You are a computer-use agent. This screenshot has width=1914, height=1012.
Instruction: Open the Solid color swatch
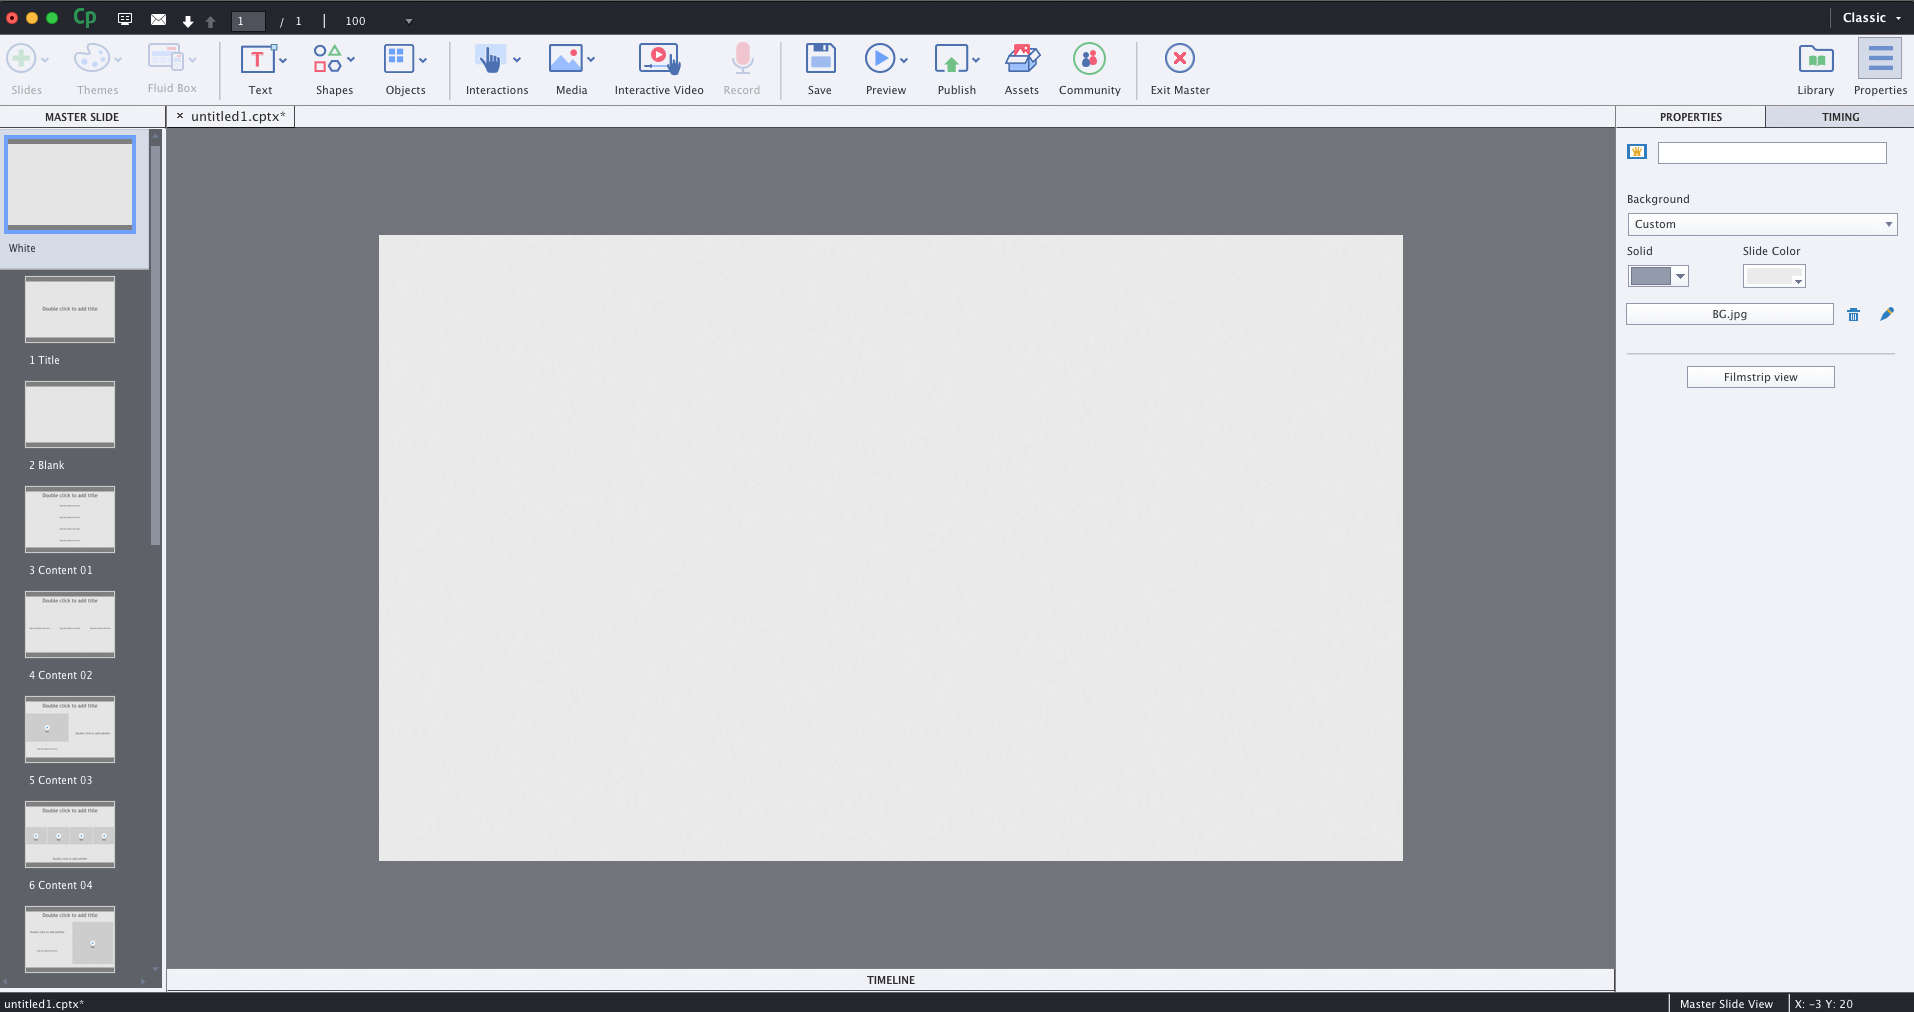coord(1658,277)
